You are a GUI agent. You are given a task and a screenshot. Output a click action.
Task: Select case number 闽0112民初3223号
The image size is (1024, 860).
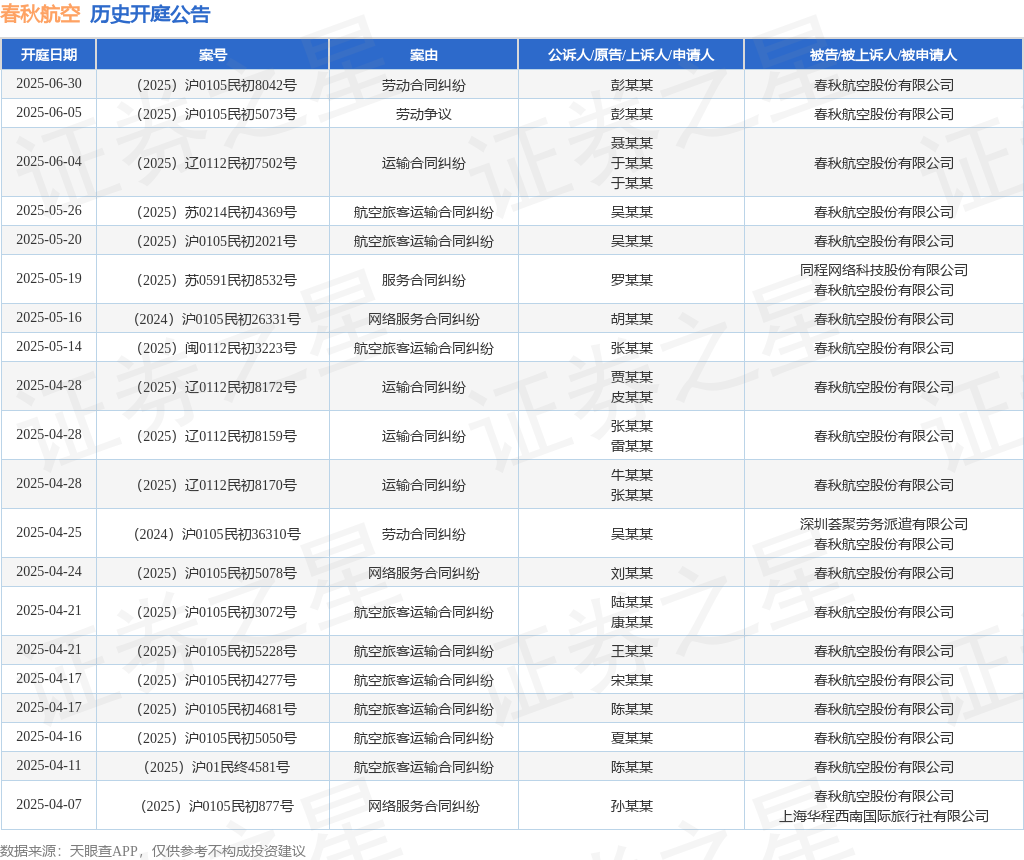point(216,348)
